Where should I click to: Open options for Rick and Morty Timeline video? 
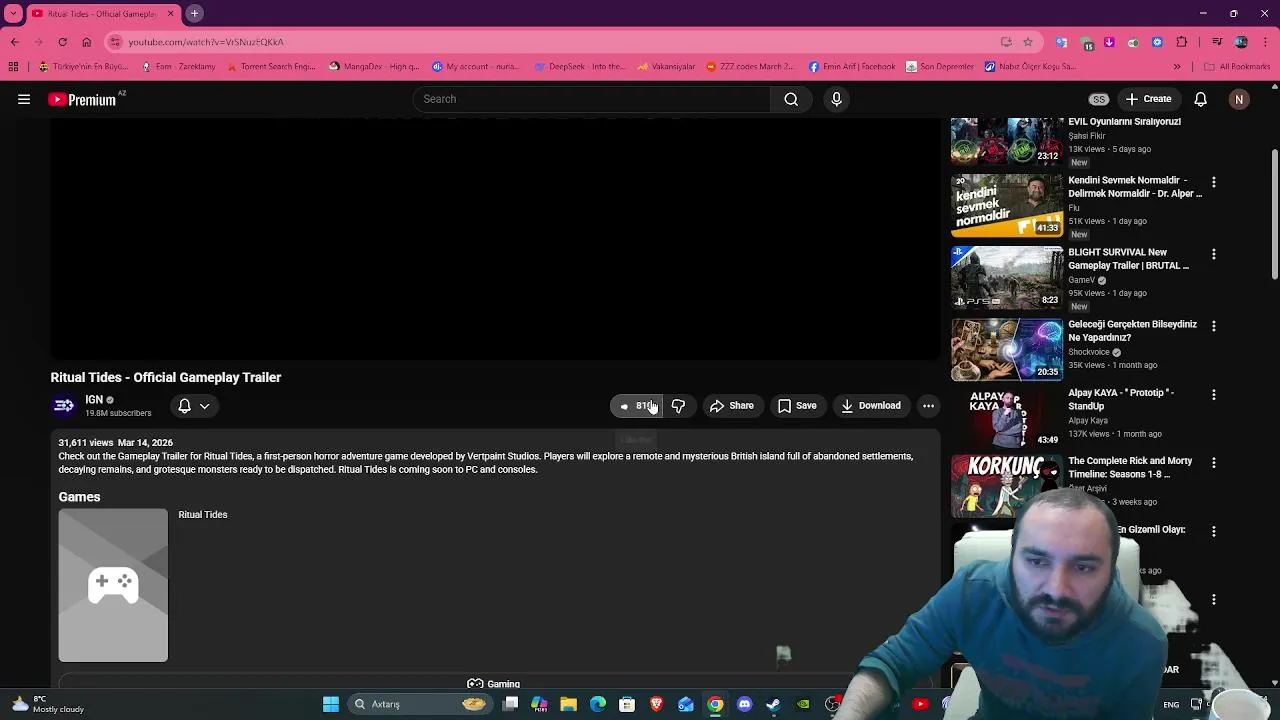pyautogui.click(x=1214, y=463)
